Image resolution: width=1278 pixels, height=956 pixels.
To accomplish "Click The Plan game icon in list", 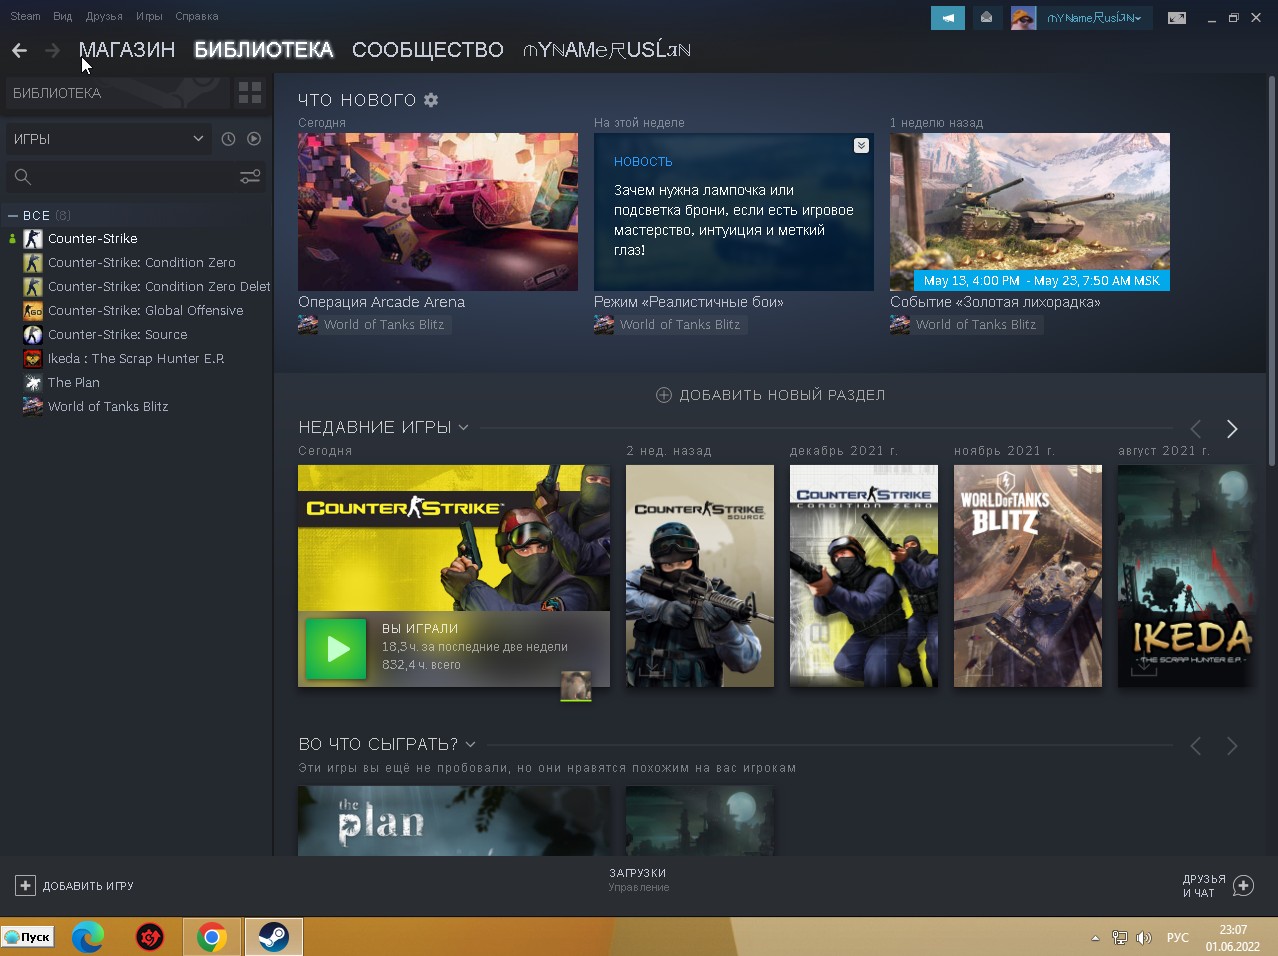I will coord(33,383).
